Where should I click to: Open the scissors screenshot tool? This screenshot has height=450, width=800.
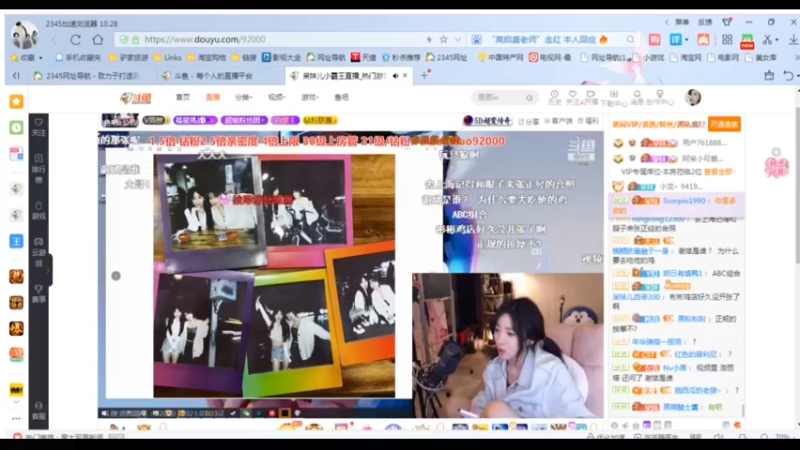767,39
